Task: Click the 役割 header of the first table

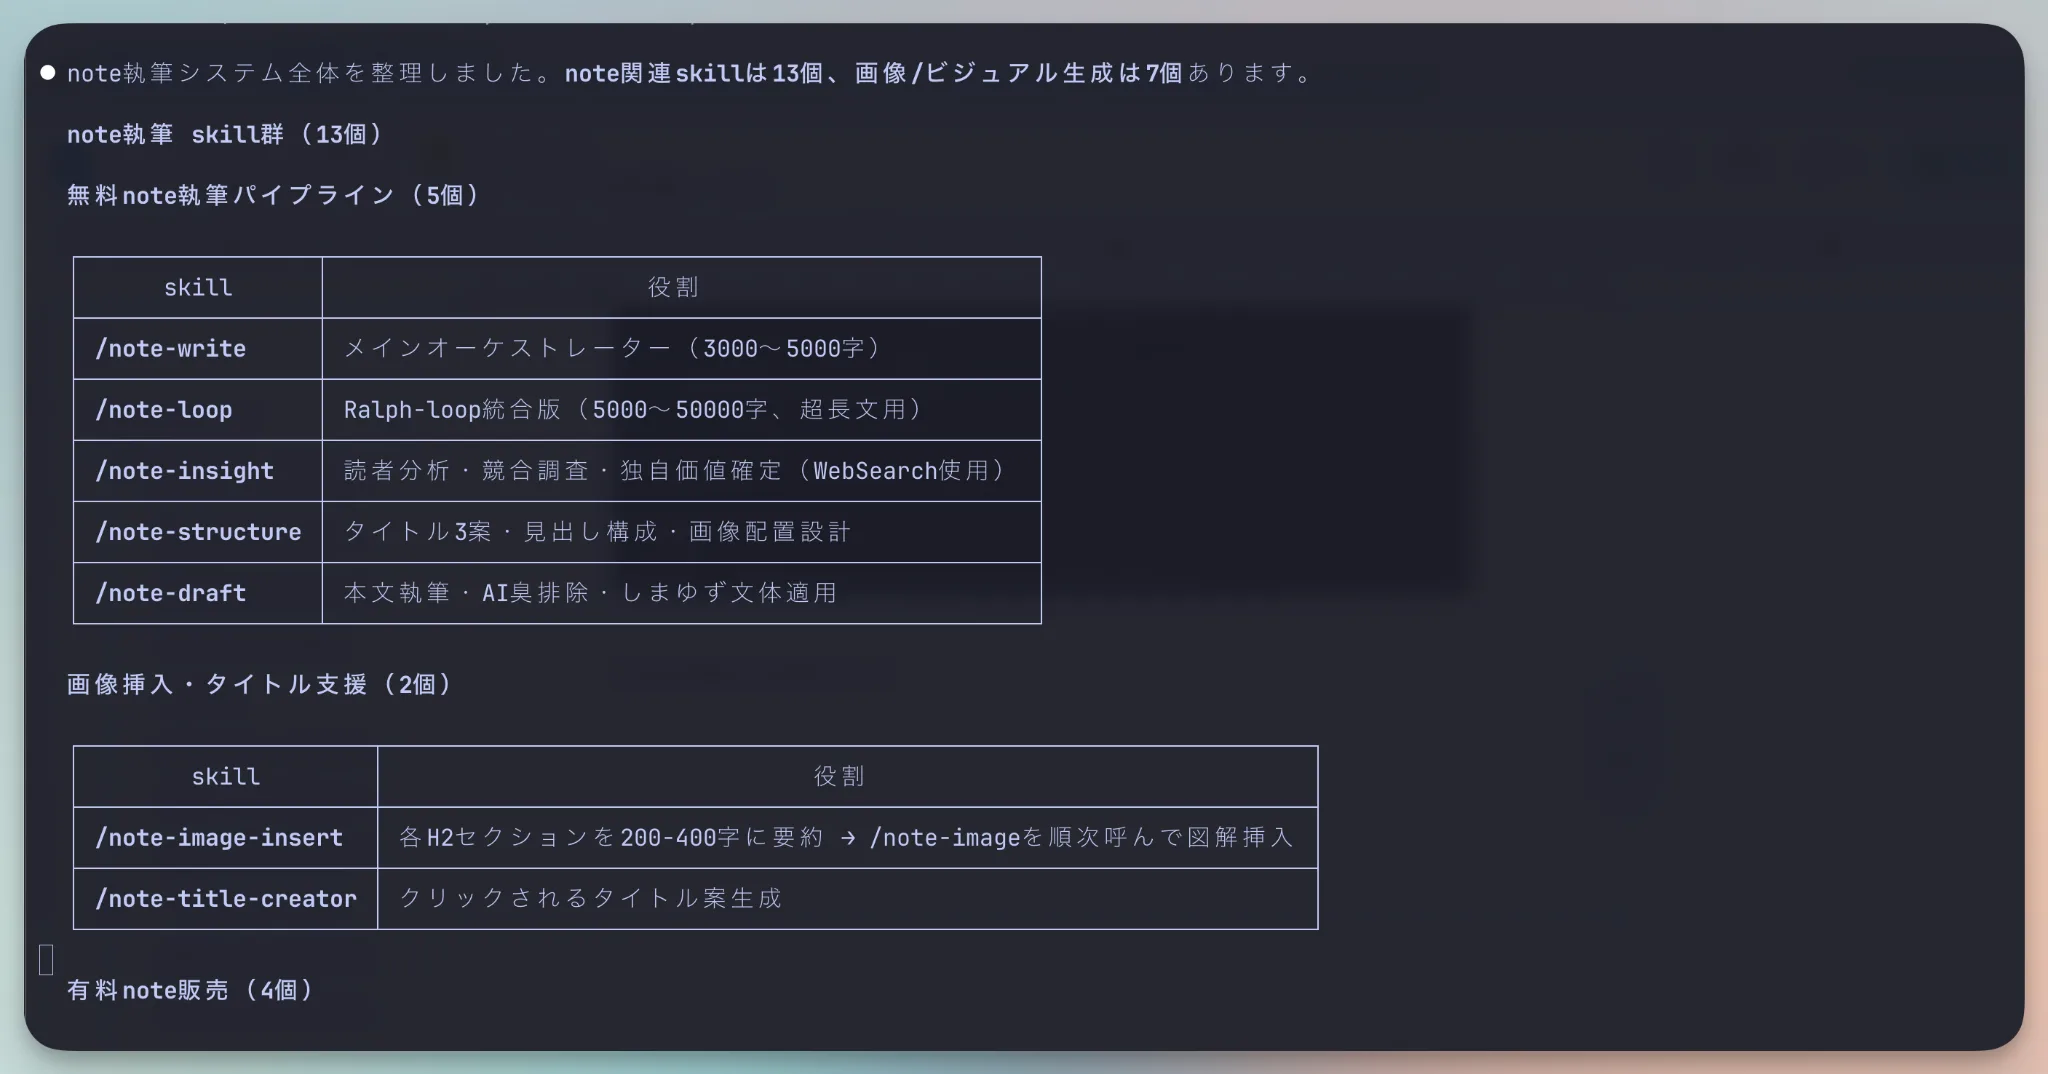Action: tap(682, 288)
